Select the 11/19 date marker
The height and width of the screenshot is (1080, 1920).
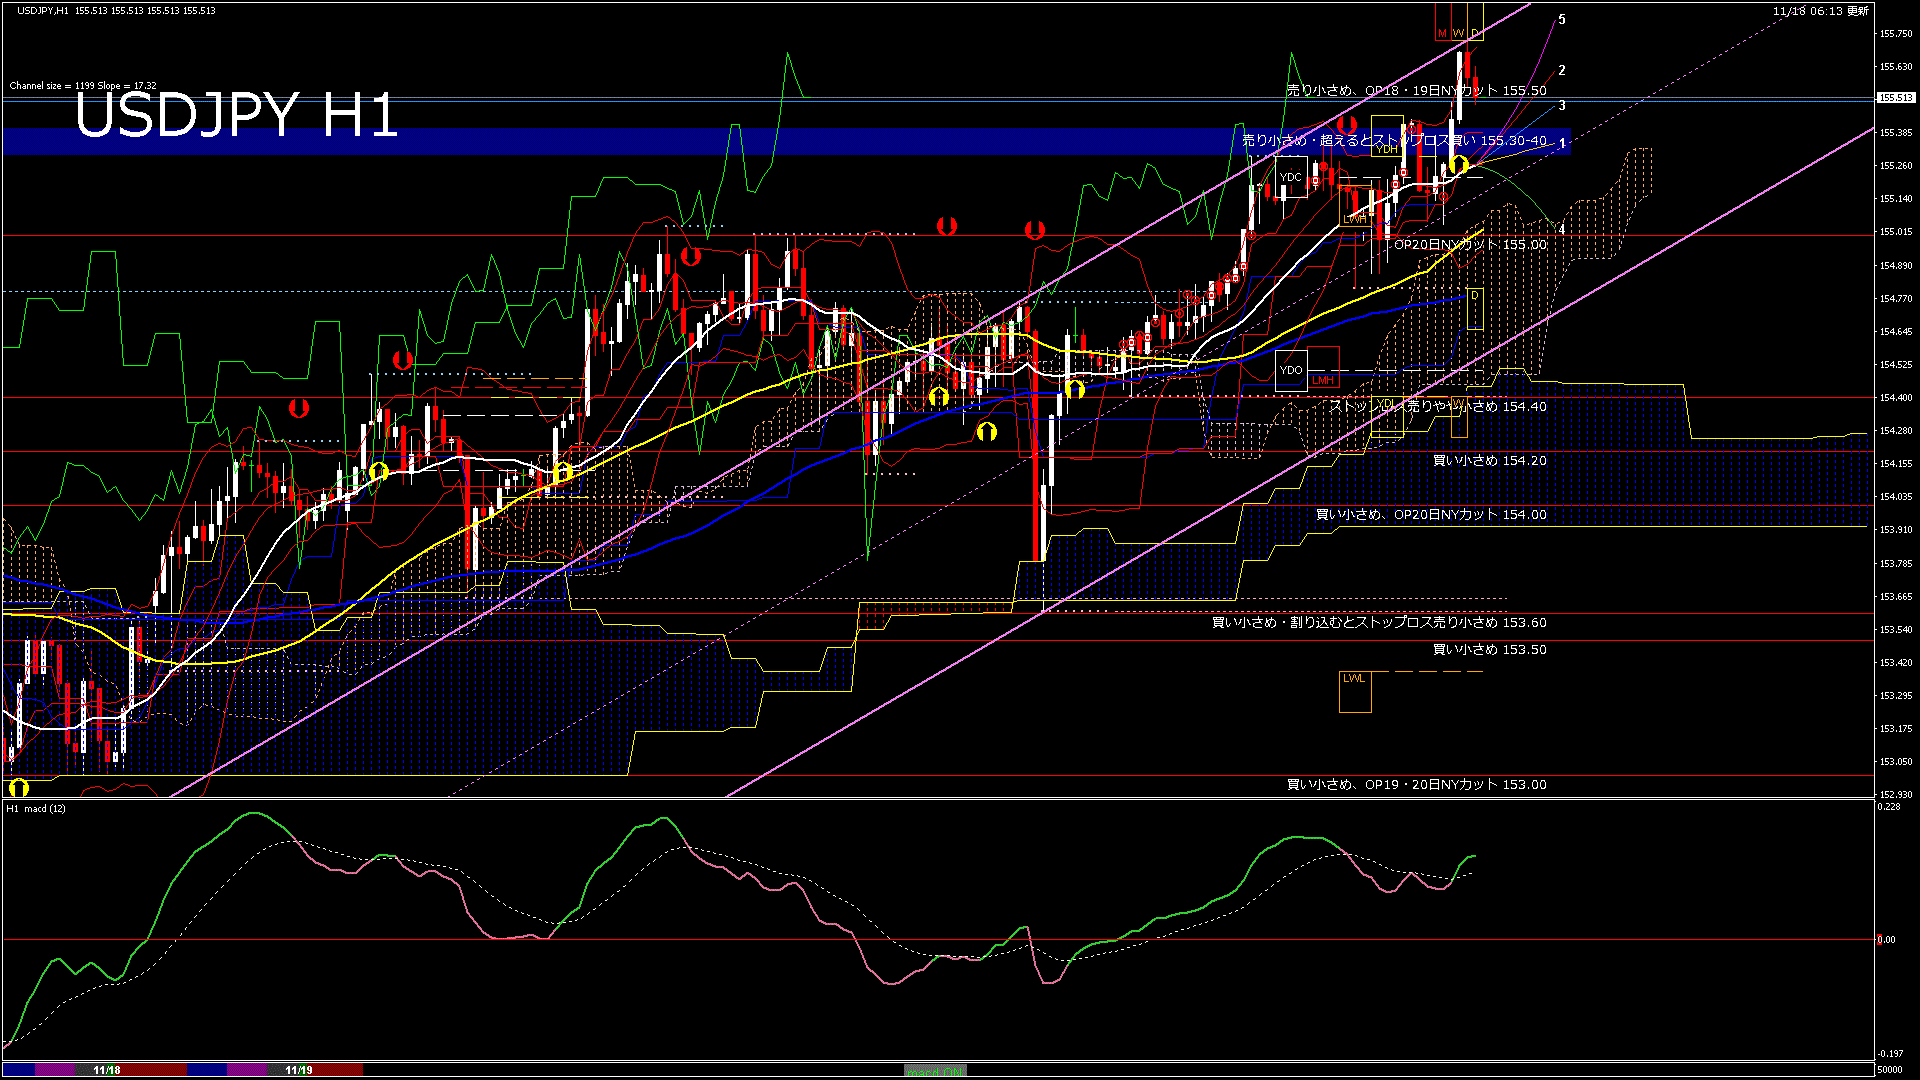(299, 1070)
